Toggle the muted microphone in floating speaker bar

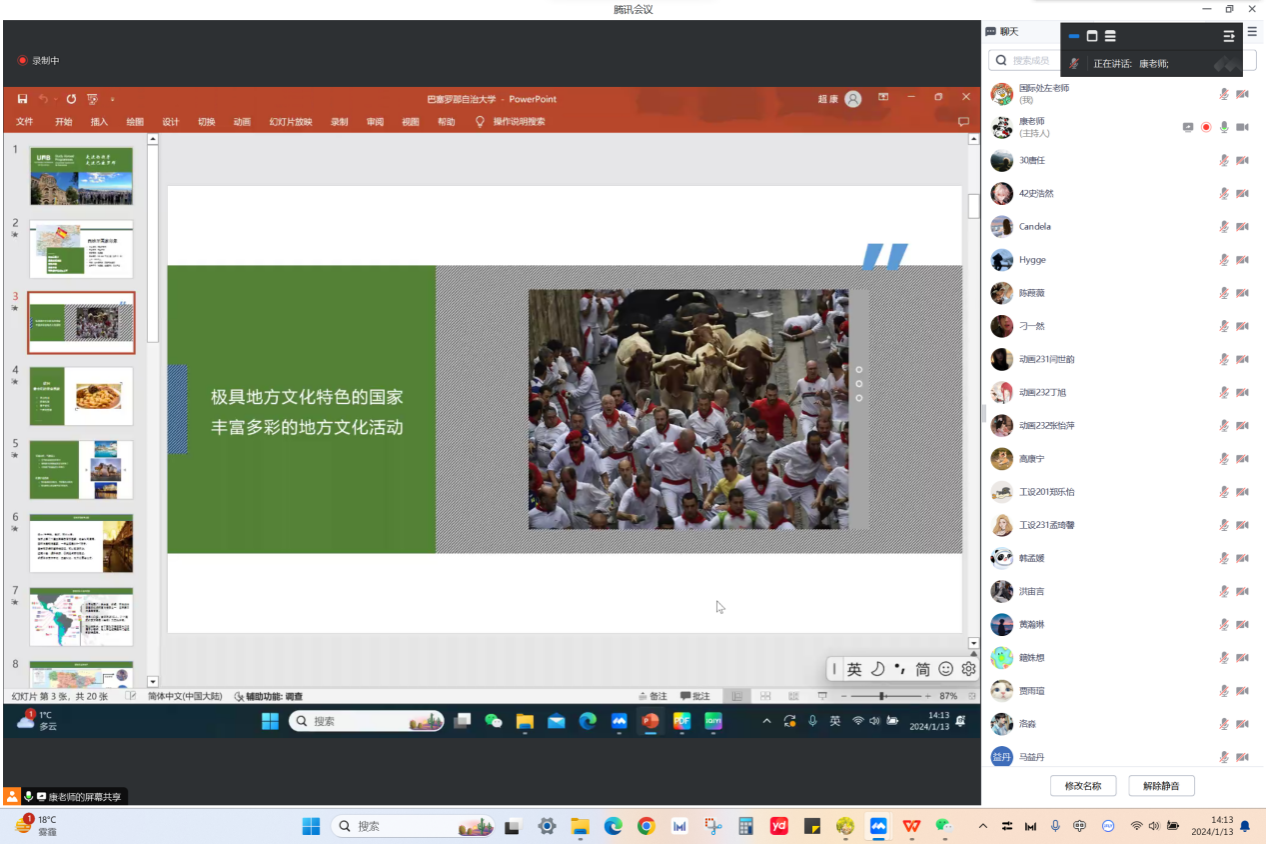point(1074,63)
